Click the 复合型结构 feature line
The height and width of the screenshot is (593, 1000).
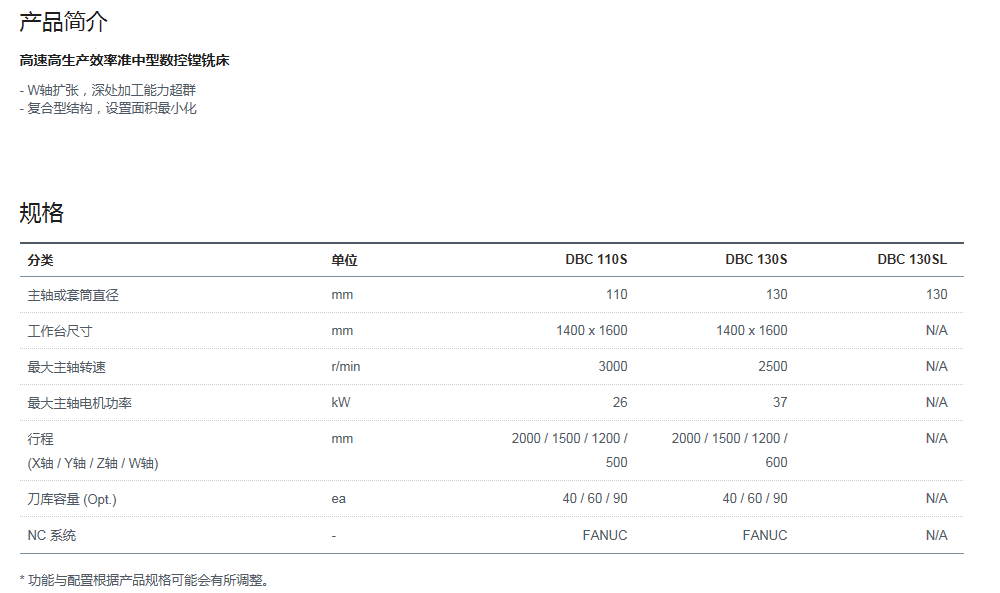pos(108,108)
